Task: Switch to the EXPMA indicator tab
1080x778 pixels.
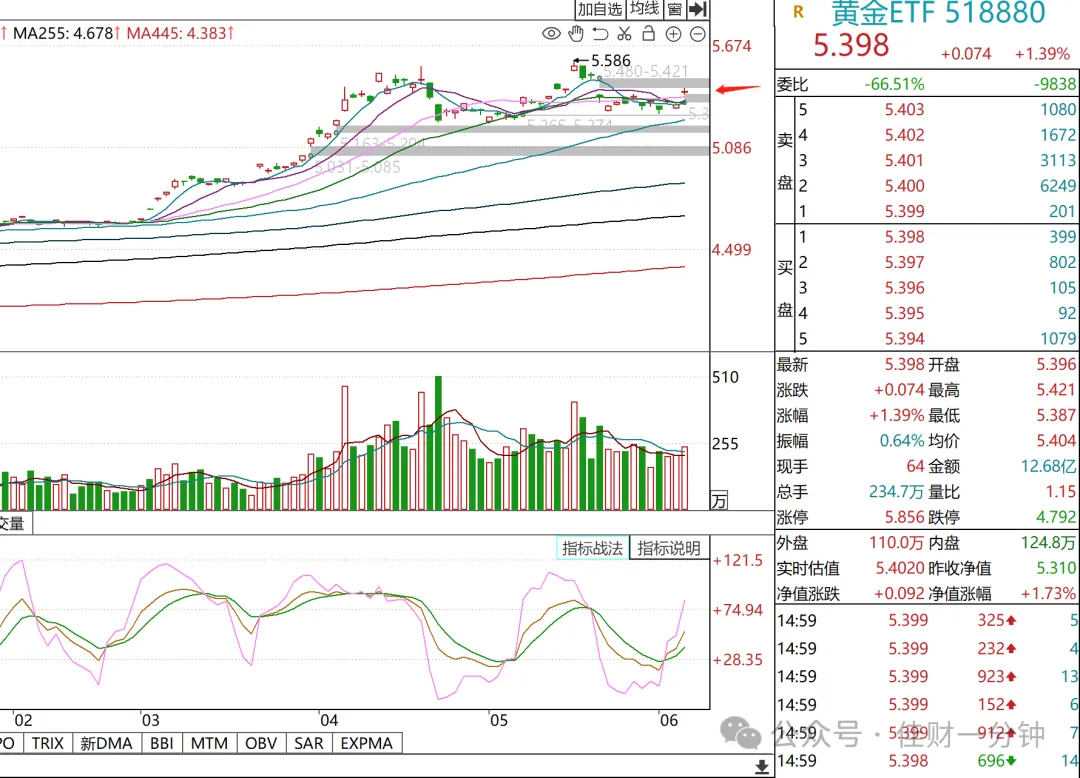Action: pos(366,744)
